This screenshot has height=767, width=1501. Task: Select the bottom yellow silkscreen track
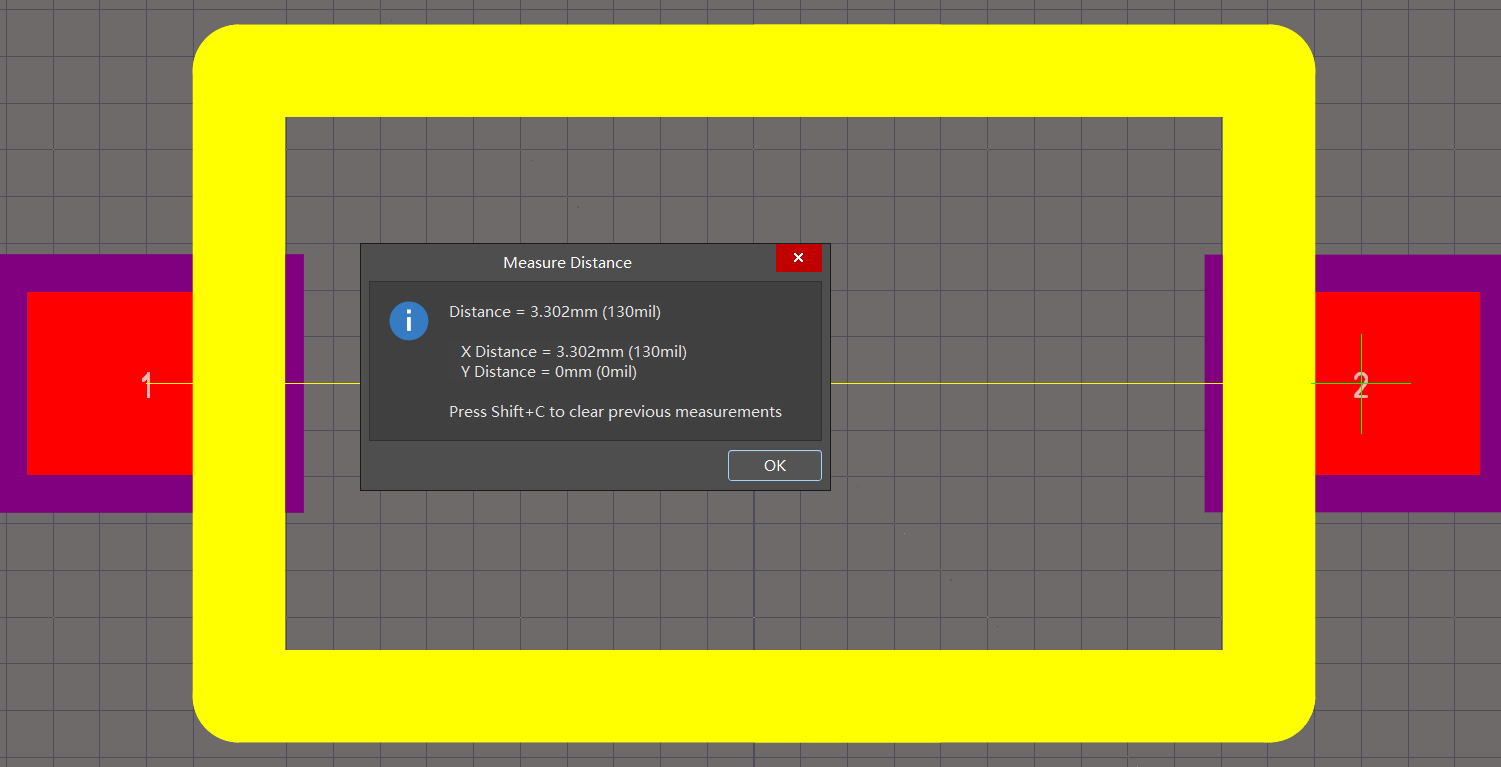click(750, 696)
